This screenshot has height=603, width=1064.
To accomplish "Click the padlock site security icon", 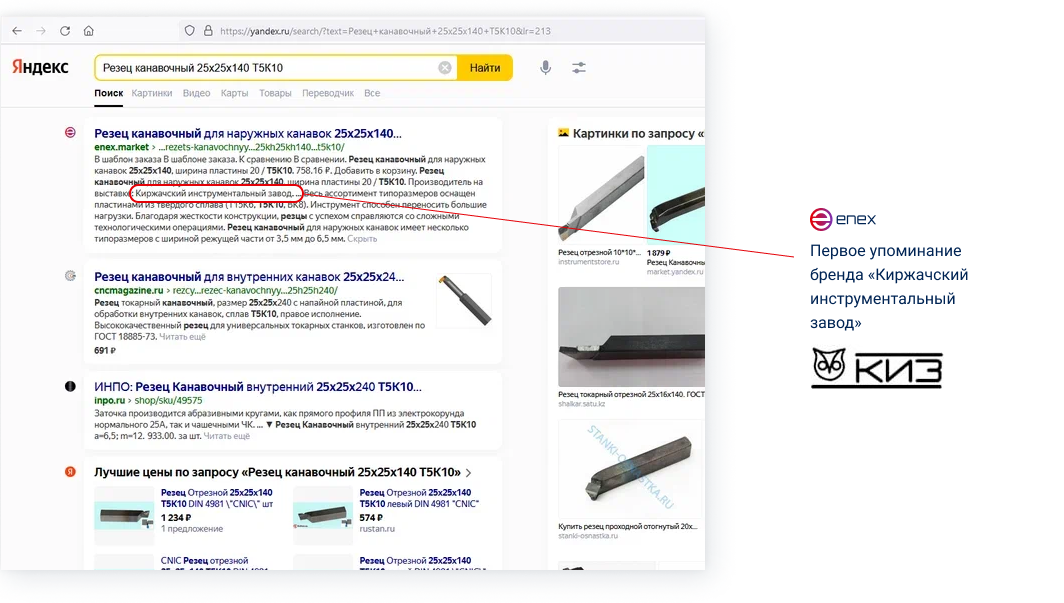I will click(208, 31).
